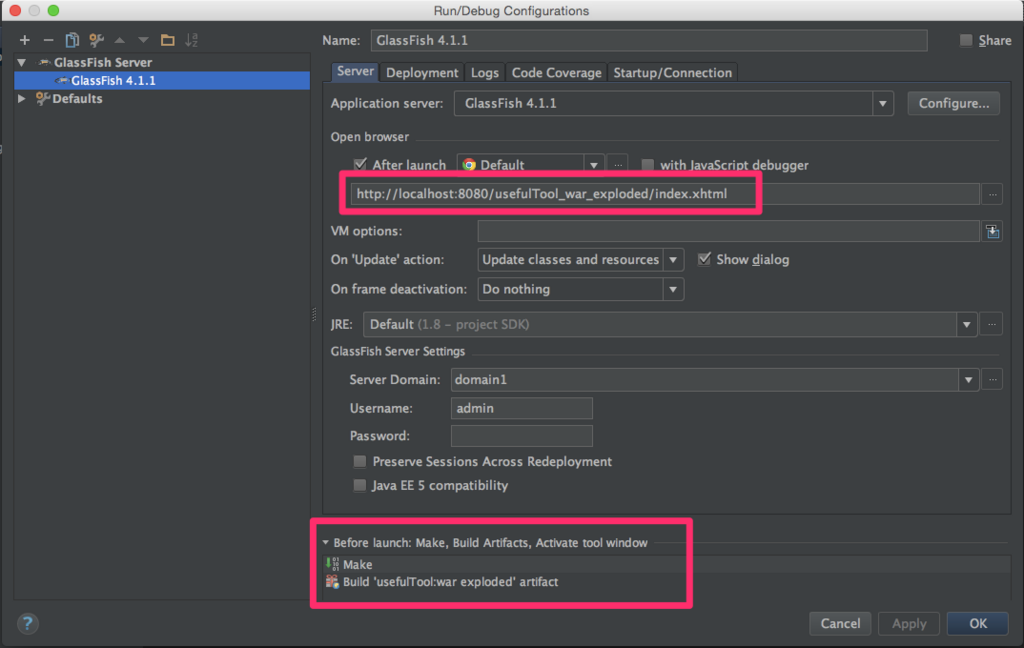1024x648 pixels.
Task: Copy the selected configuration
Action: [72, 40]
